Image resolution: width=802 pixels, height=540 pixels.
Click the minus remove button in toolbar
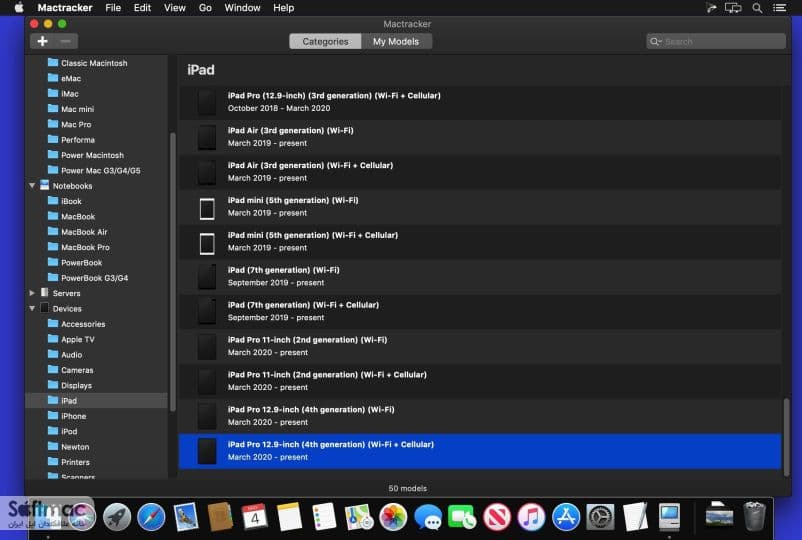point(66,41)
